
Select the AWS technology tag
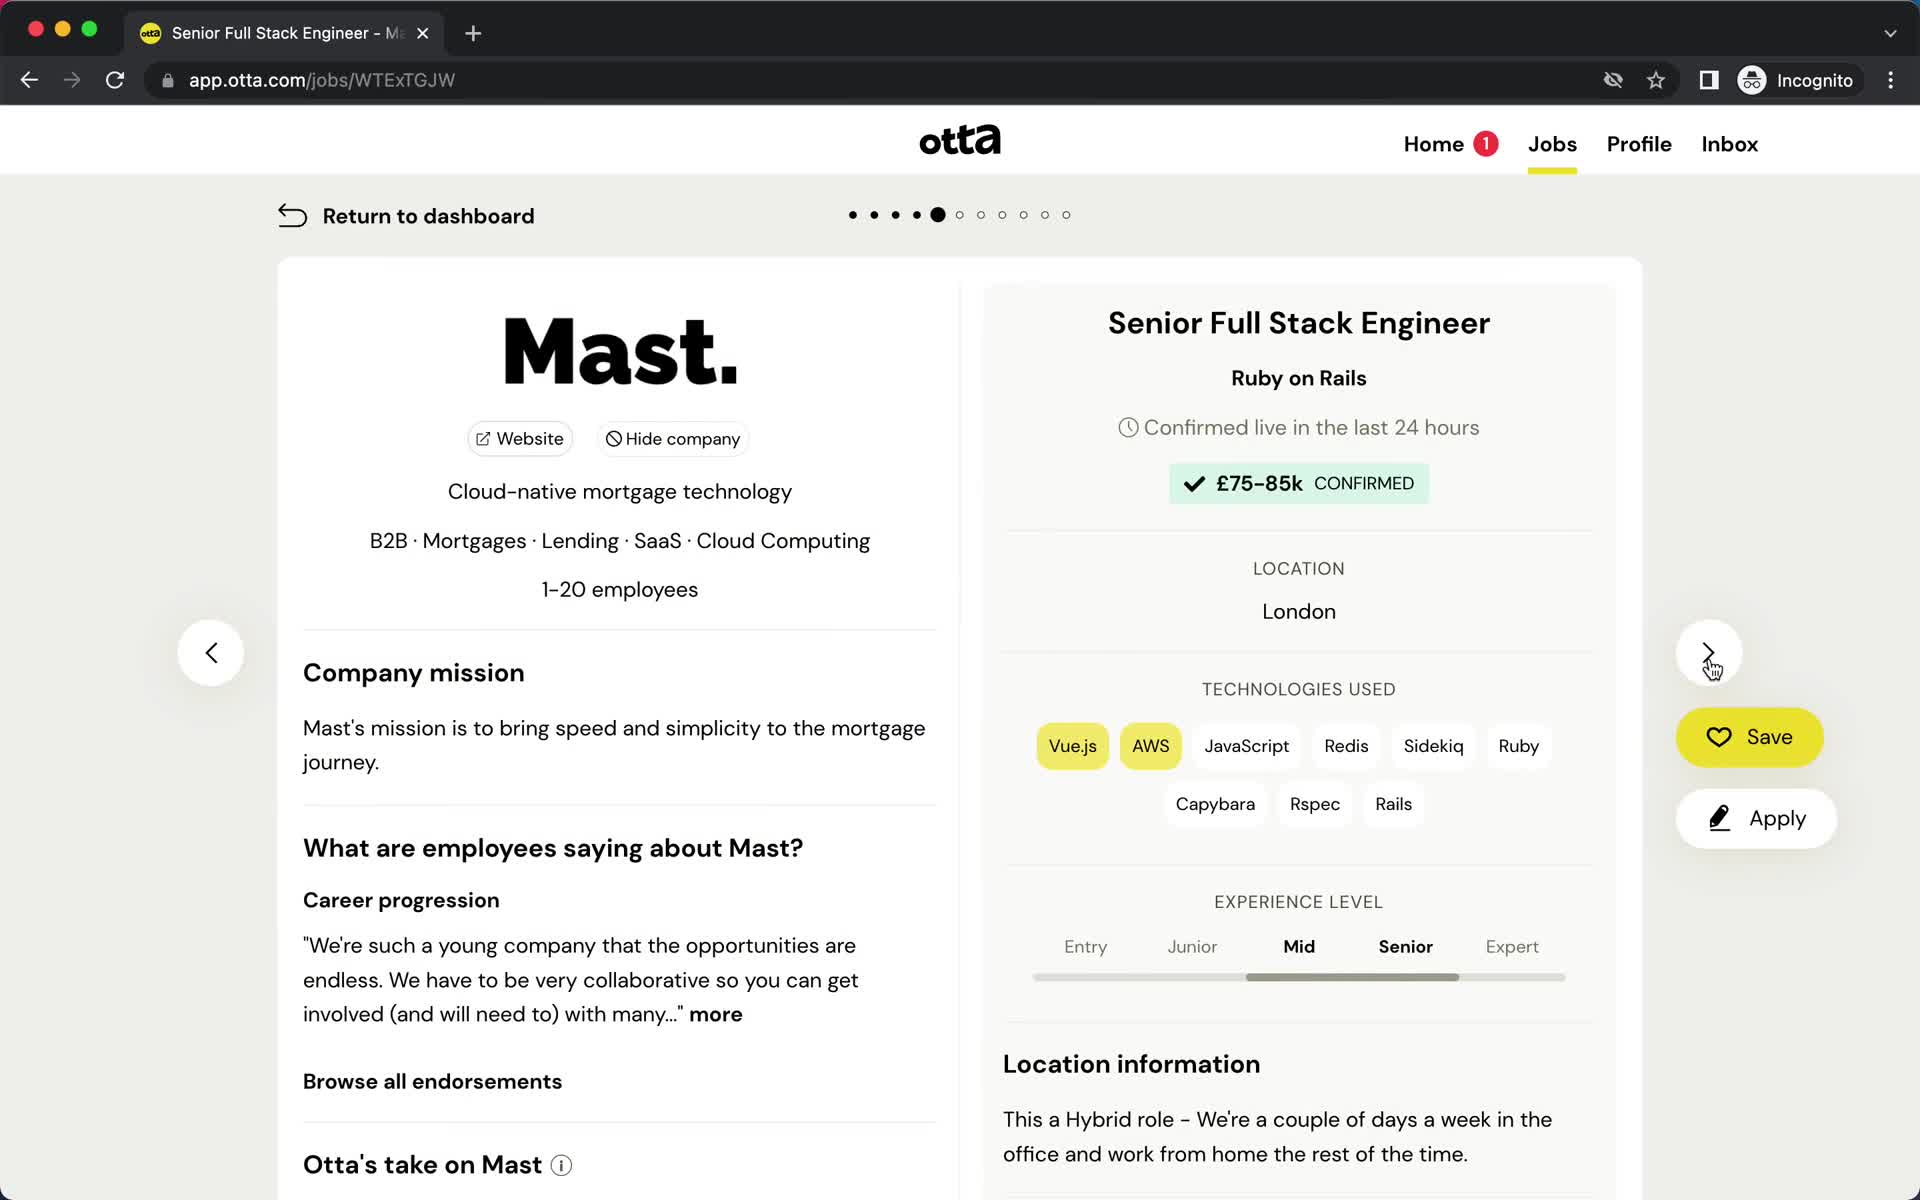pos(1150,746)
